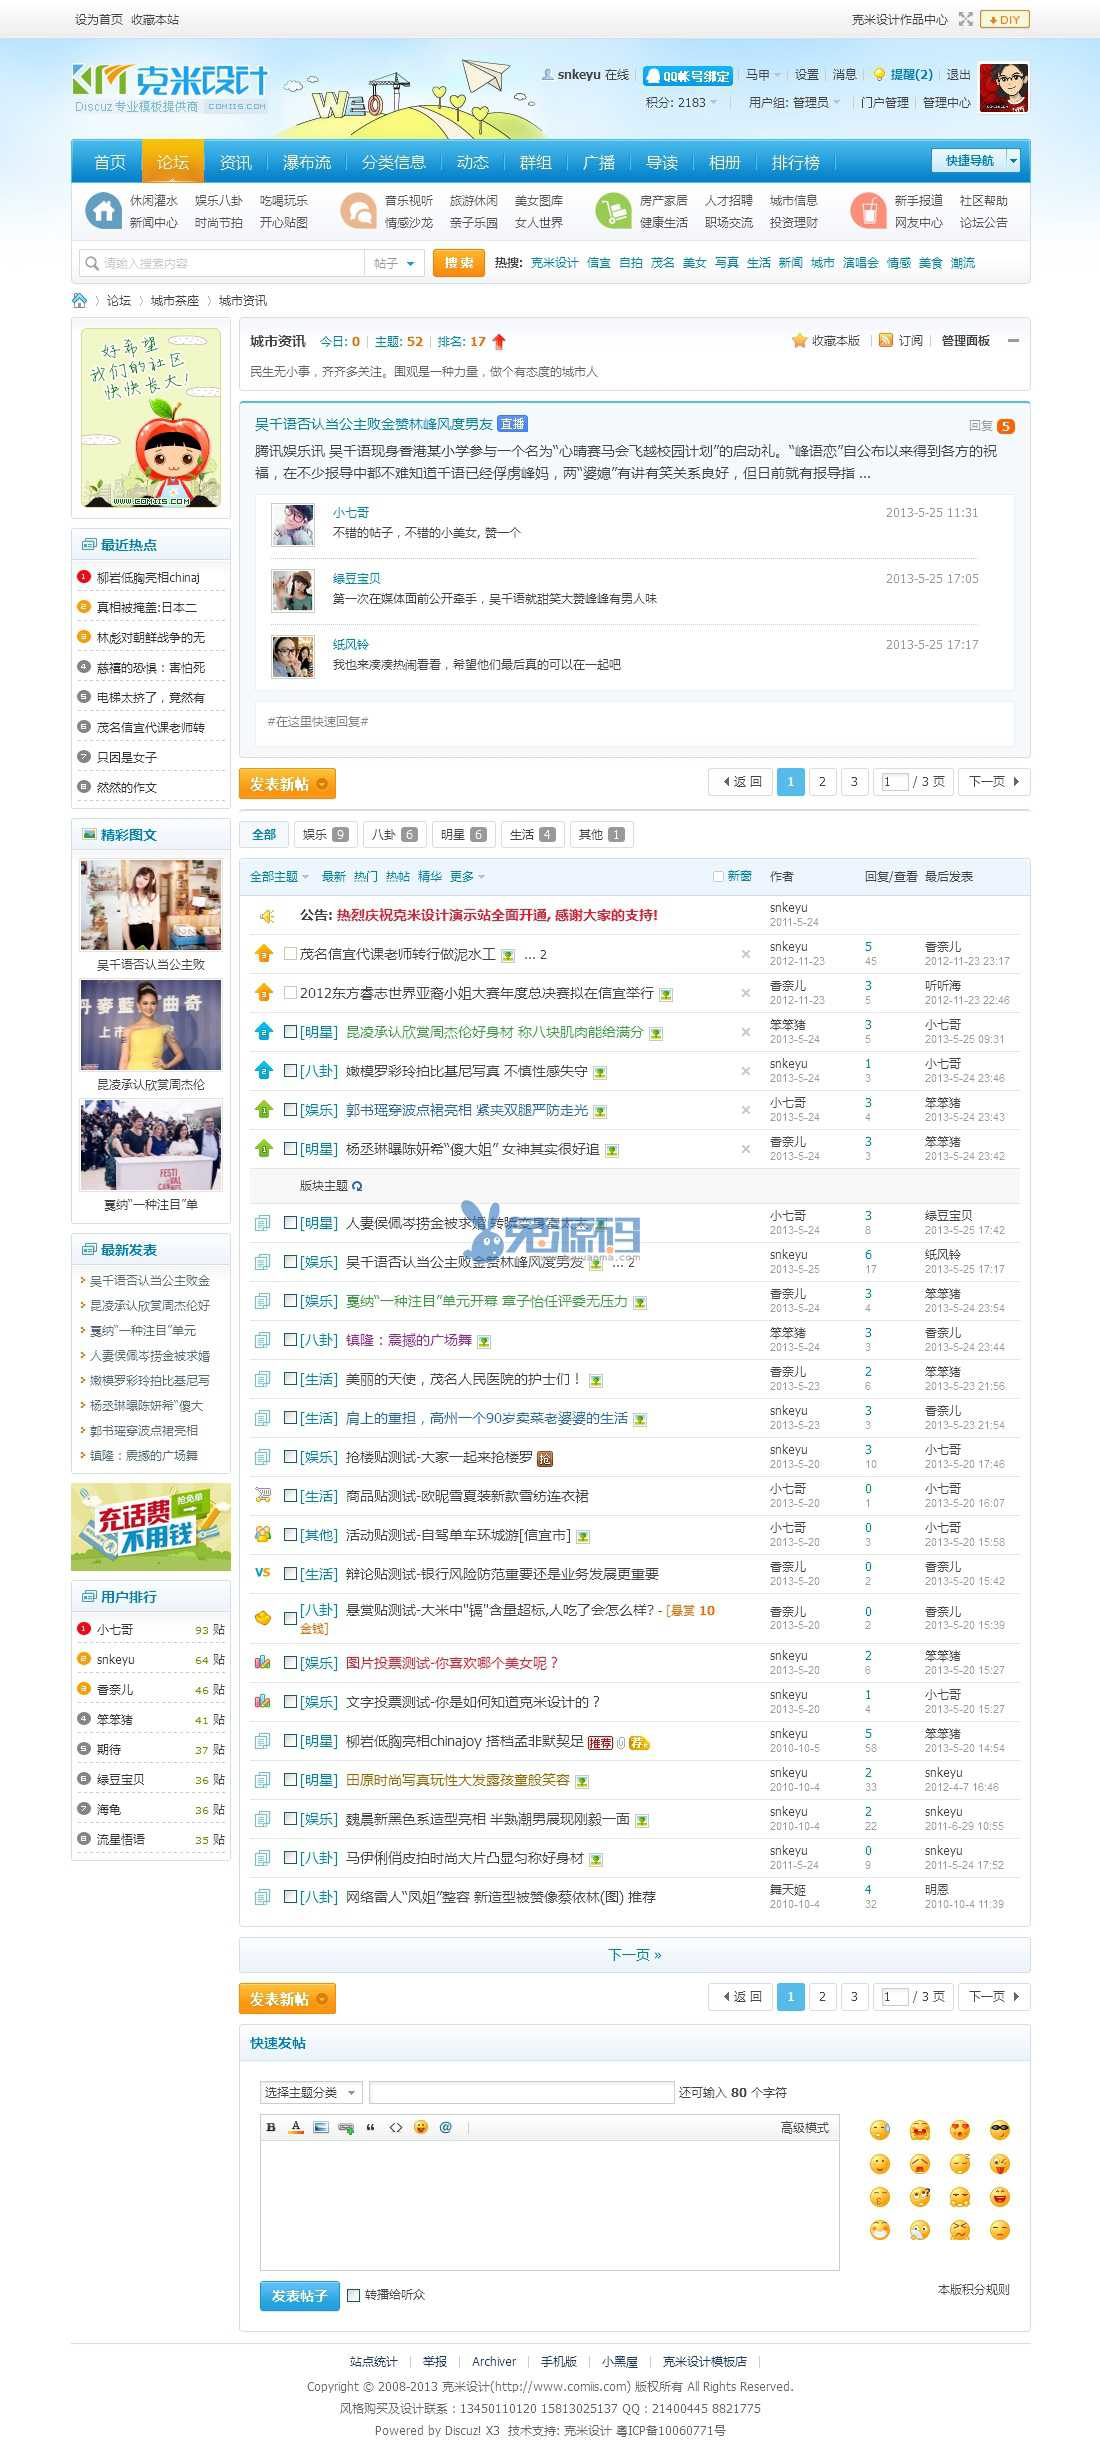The height and width of the screenshot is (2462, 1100).
Task: Expand the 更多 filter dropdown
Action: tap(467, 877)
